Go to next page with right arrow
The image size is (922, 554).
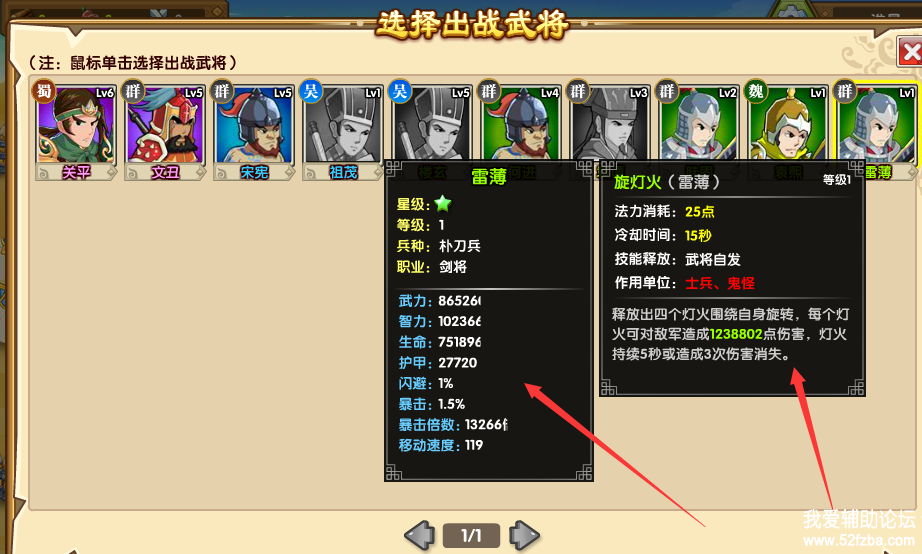[x=524, y=535]
